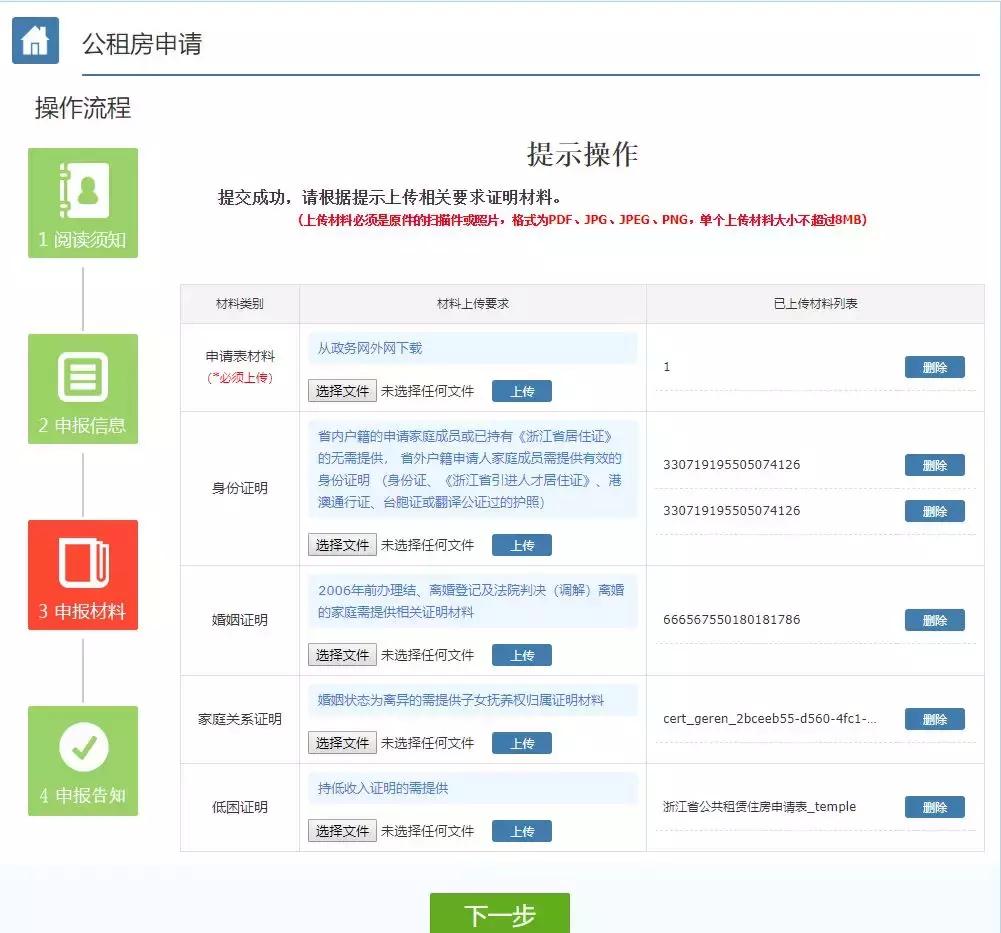1001x933 pixels.
Task: Click 选择文件 in the 低困证明 row
Action: click(x=341, y=830)
